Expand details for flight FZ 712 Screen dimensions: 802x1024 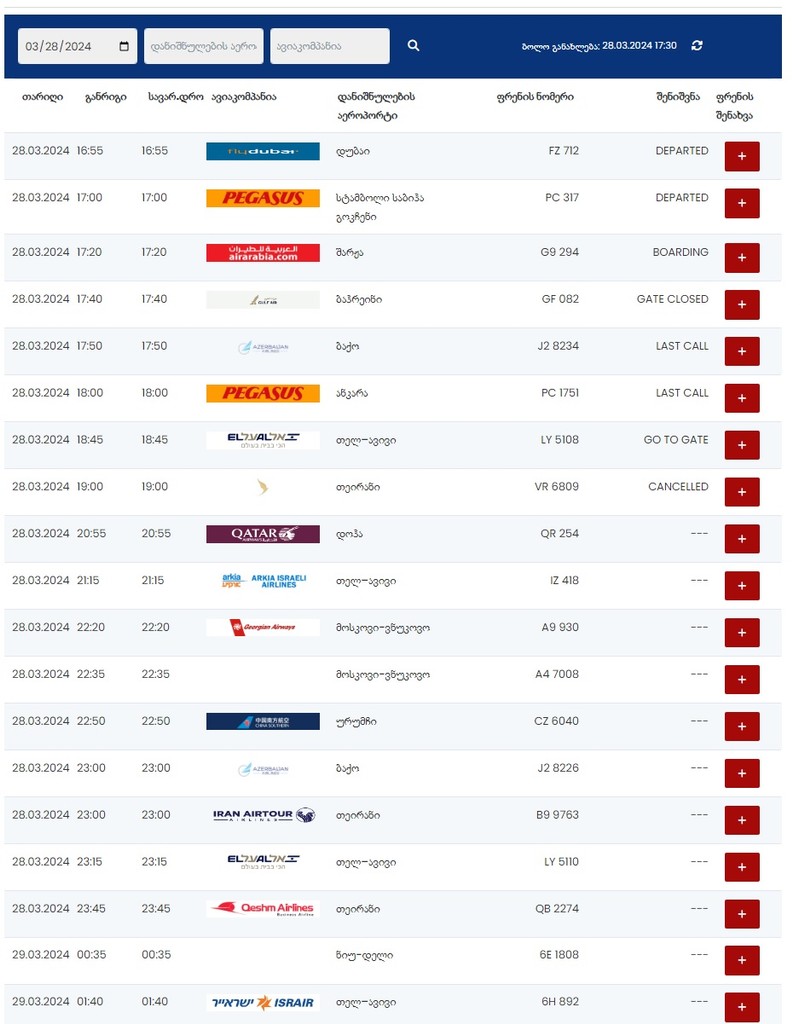click(742, 157)
